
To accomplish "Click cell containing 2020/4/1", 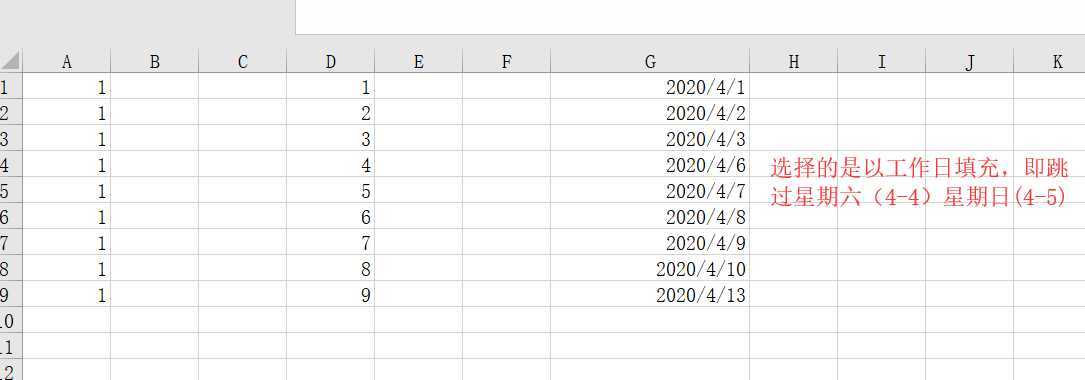I will (x=650, y=87).
